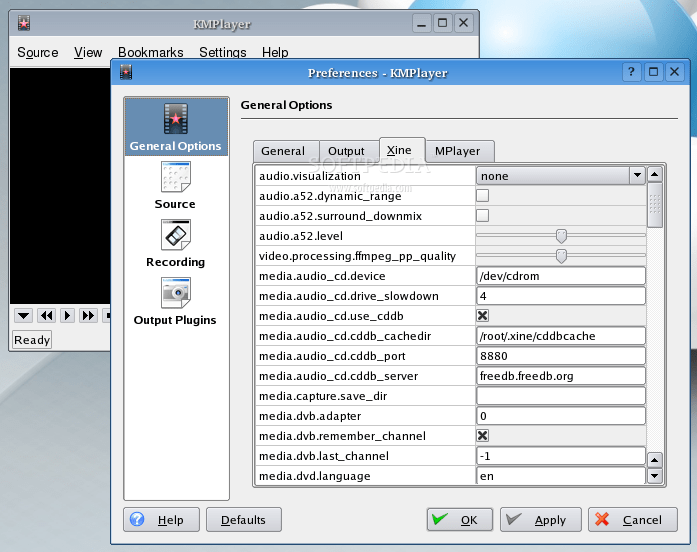Click media.dvd.language input field
This screenshot has width=697, height=552.
point(561,476)
